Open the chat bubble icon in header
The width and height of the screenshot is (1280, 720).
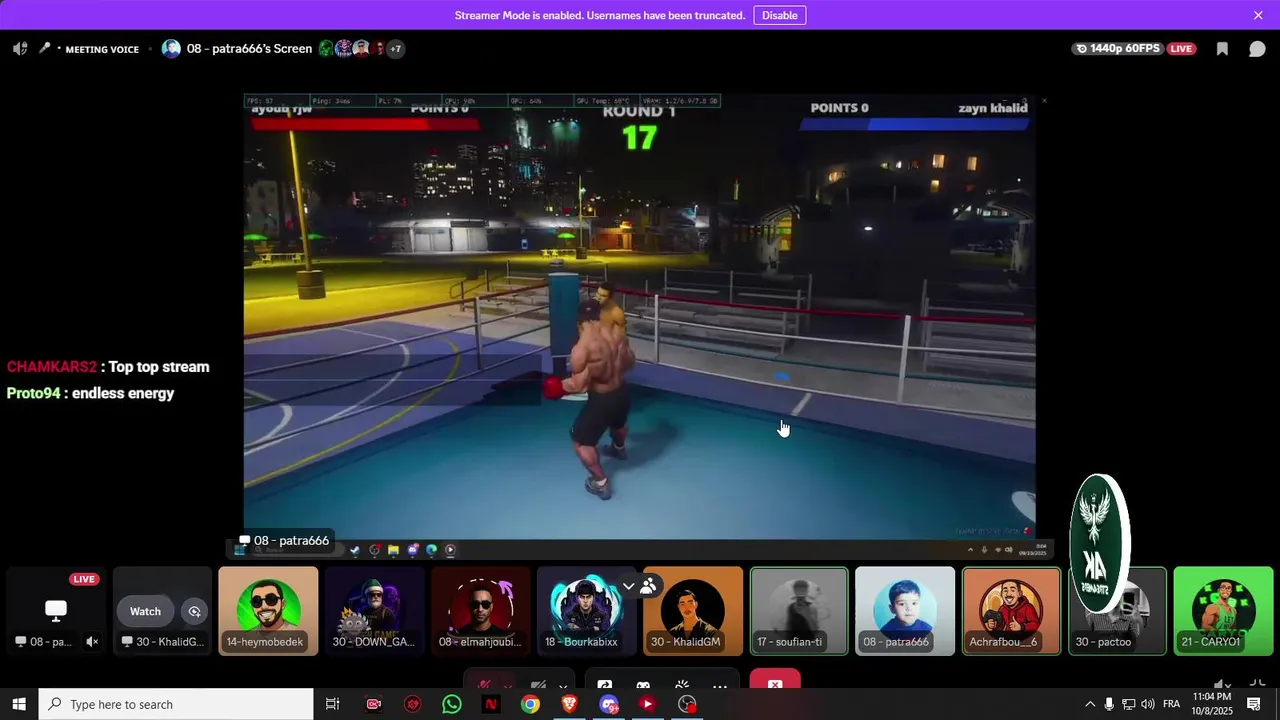point(1257,49)
